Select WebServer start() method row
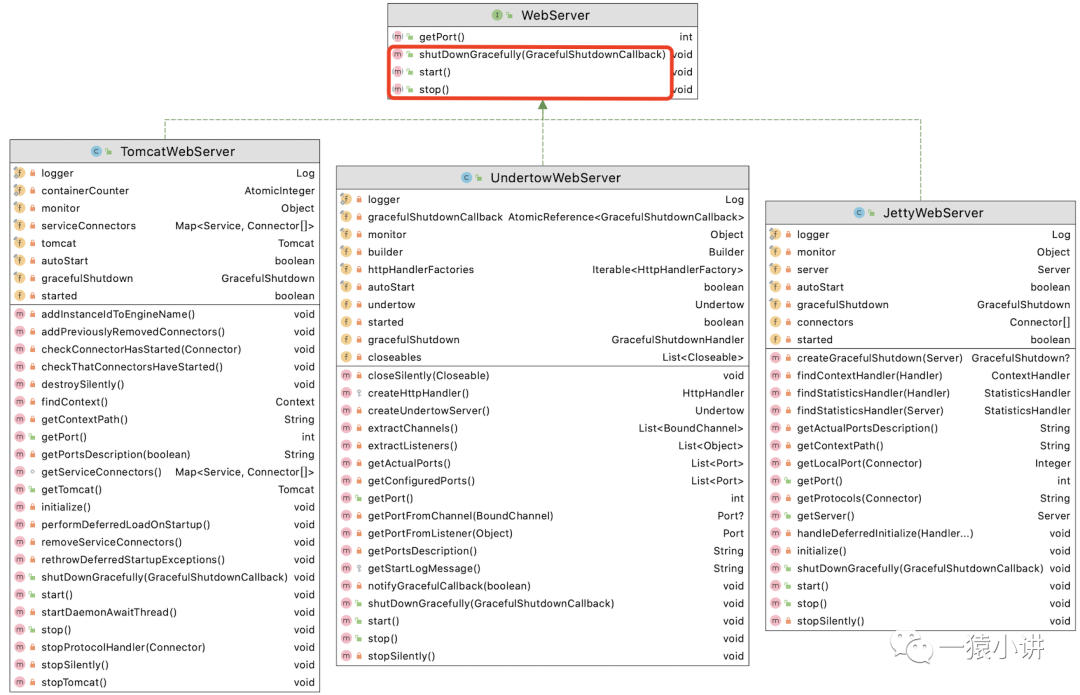The image size is (1080, 695). [x=543, y=72]
